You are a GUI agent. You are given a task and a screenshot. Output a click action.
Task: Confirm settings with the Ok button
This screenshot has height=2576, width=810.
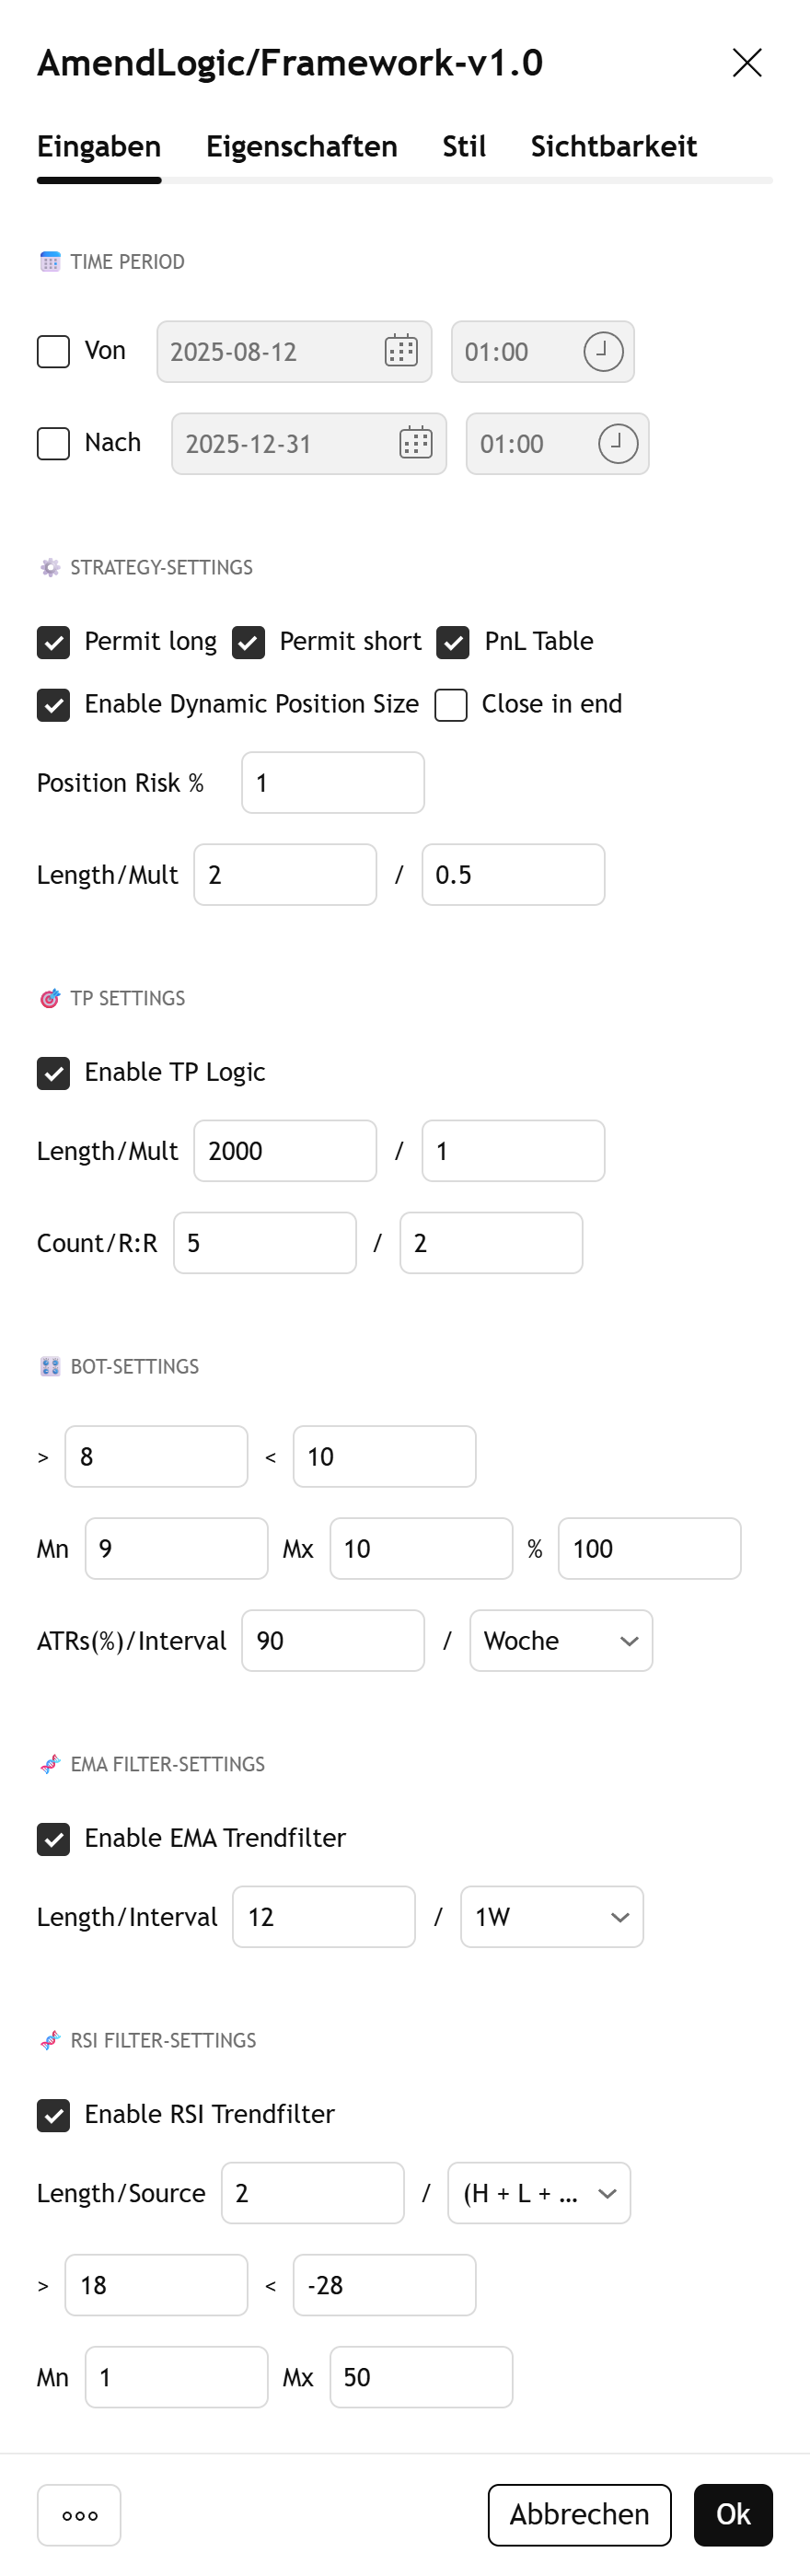[x=733, y=2514]
